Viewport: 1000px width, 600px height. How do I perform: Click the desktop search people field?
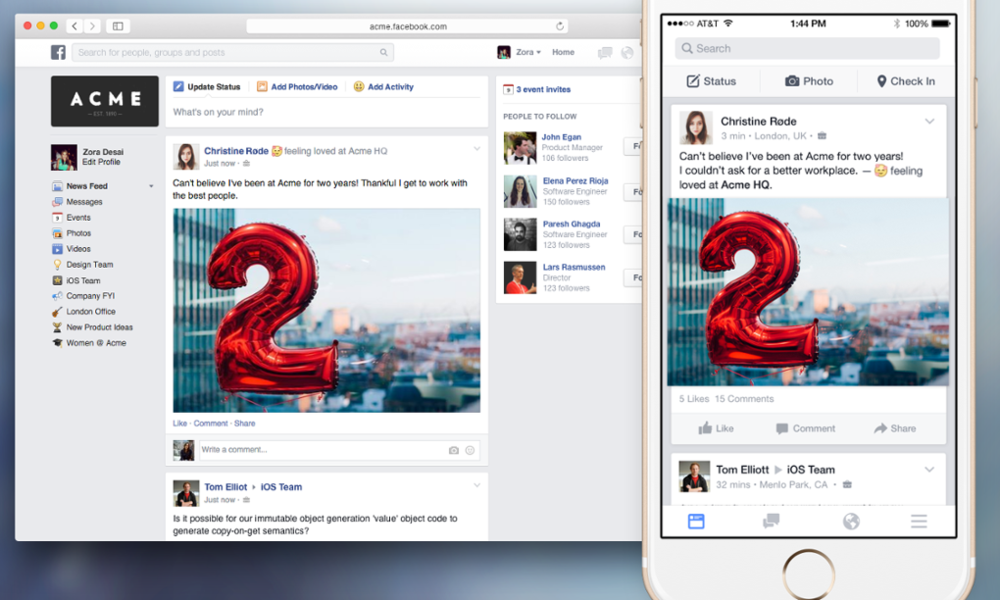[232, 52]
